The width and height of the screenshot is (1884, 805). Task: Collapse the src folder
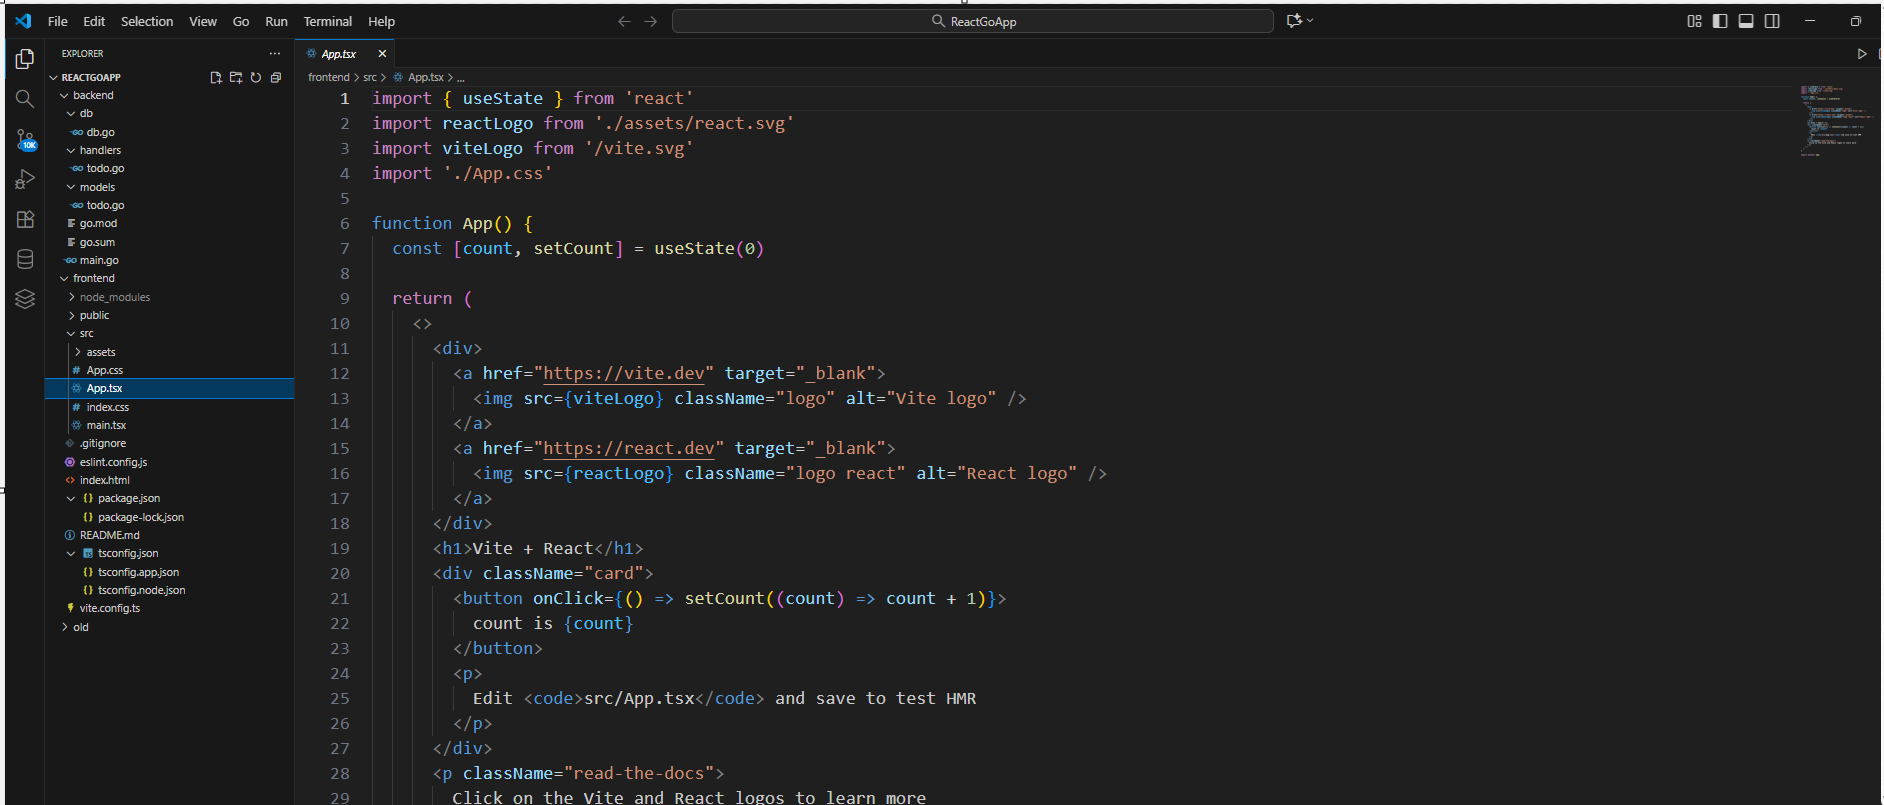click(71, 334)
